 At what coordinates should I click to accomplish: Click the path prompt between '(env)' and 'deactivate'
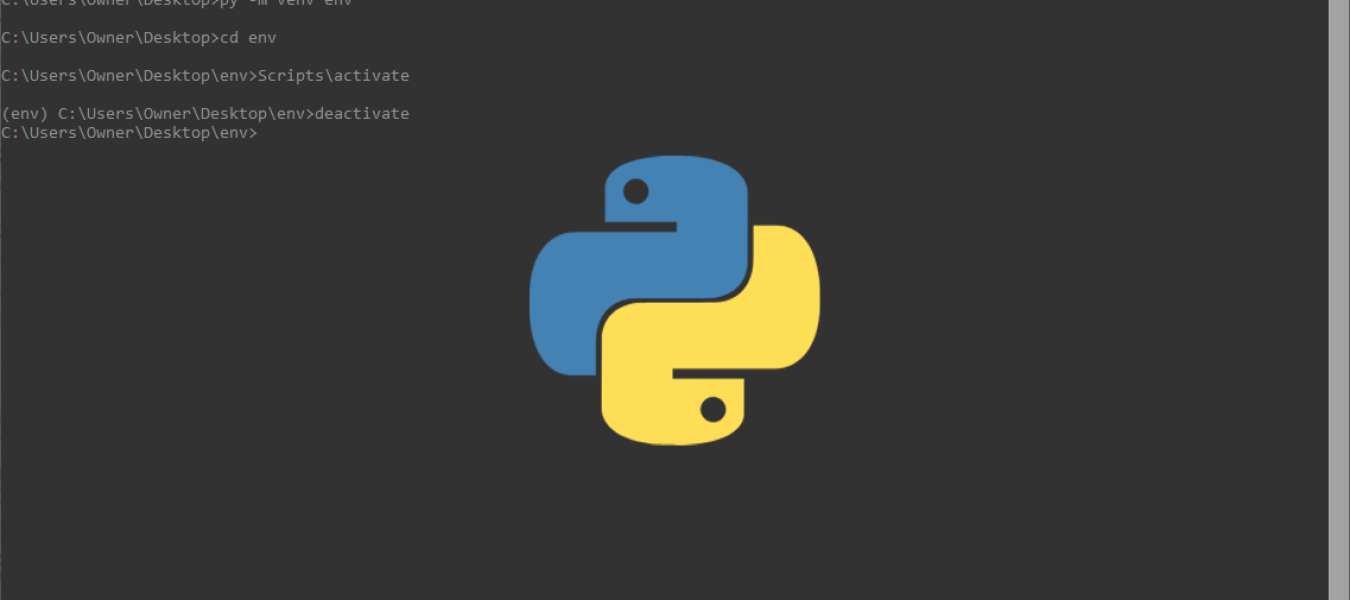[184, 114]
